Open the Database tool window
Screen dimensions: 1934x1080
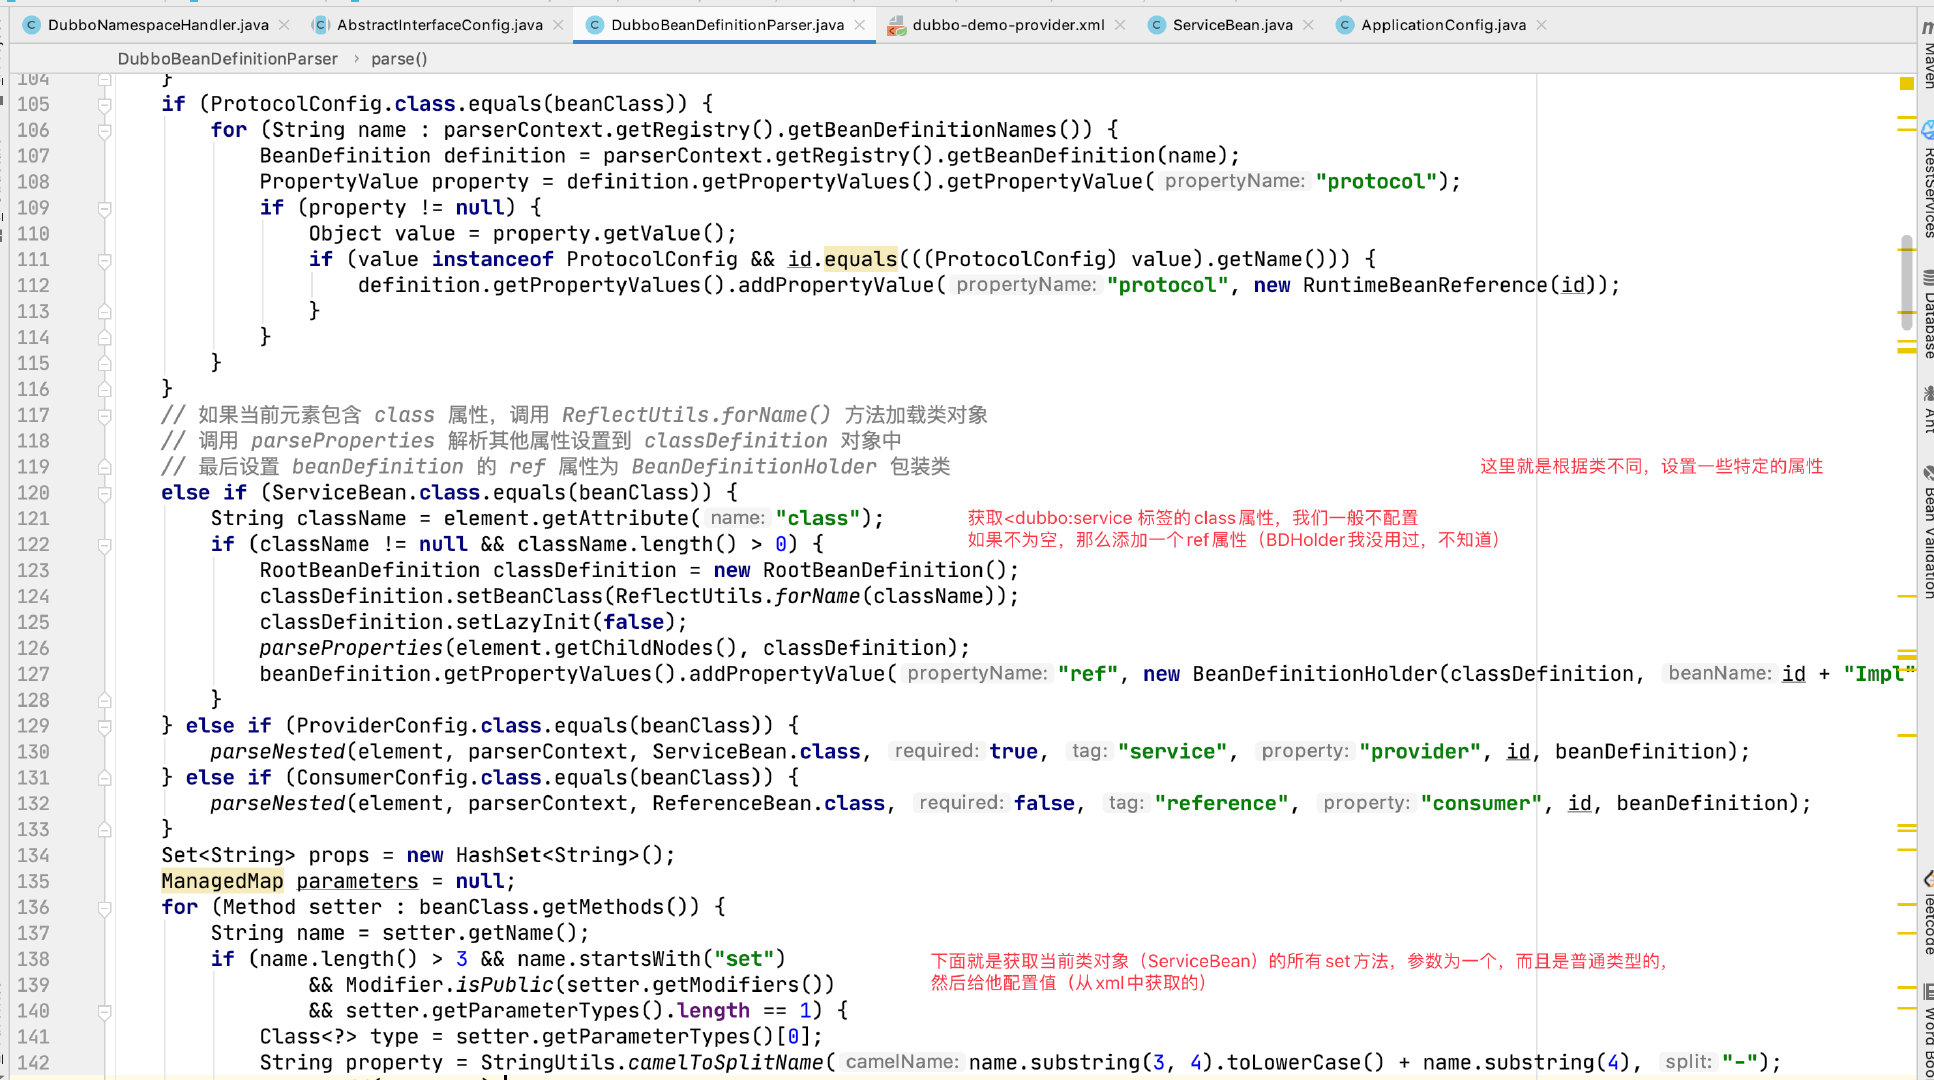[1927, 315]
